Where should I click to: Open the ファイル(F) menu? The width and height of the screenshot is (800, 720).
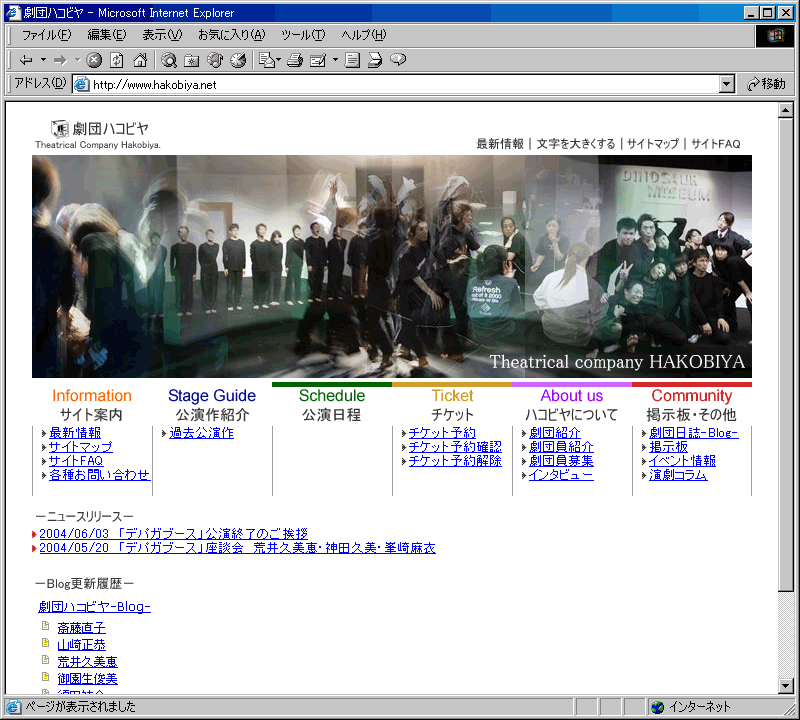pyautogui.click(x=46, y=35)
